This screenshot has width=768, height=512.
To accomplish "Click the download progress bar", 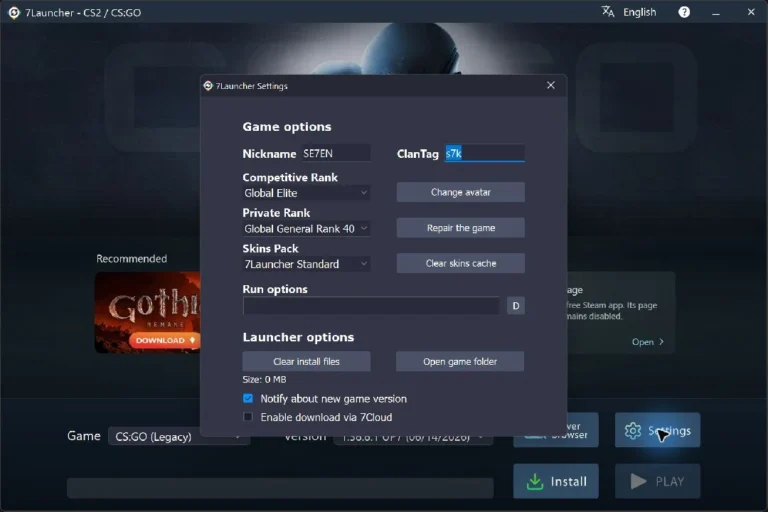I will 280,488.
